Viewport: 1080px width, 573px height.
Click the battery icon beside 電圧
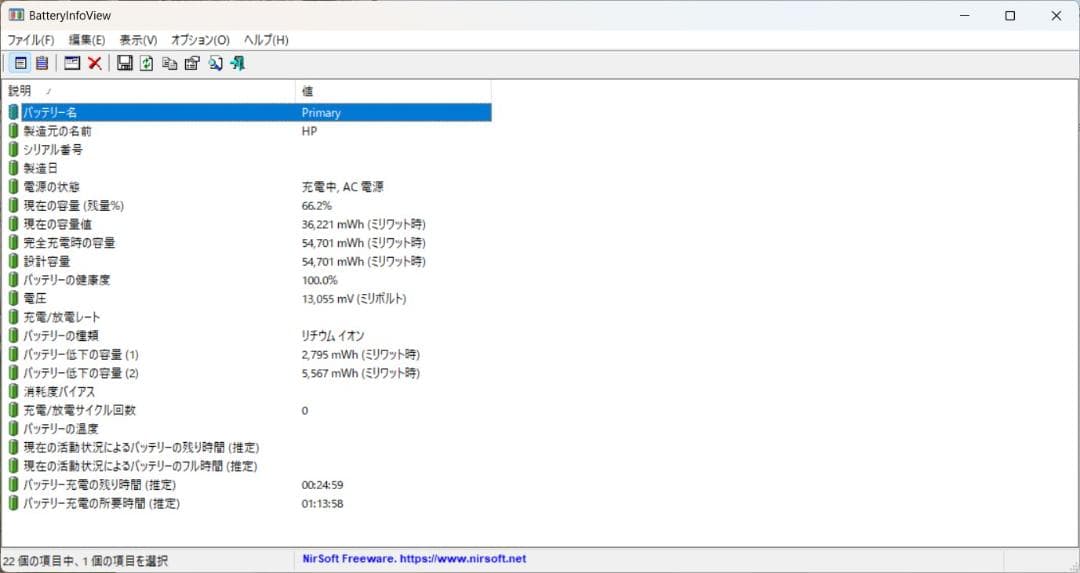point(13,298)
